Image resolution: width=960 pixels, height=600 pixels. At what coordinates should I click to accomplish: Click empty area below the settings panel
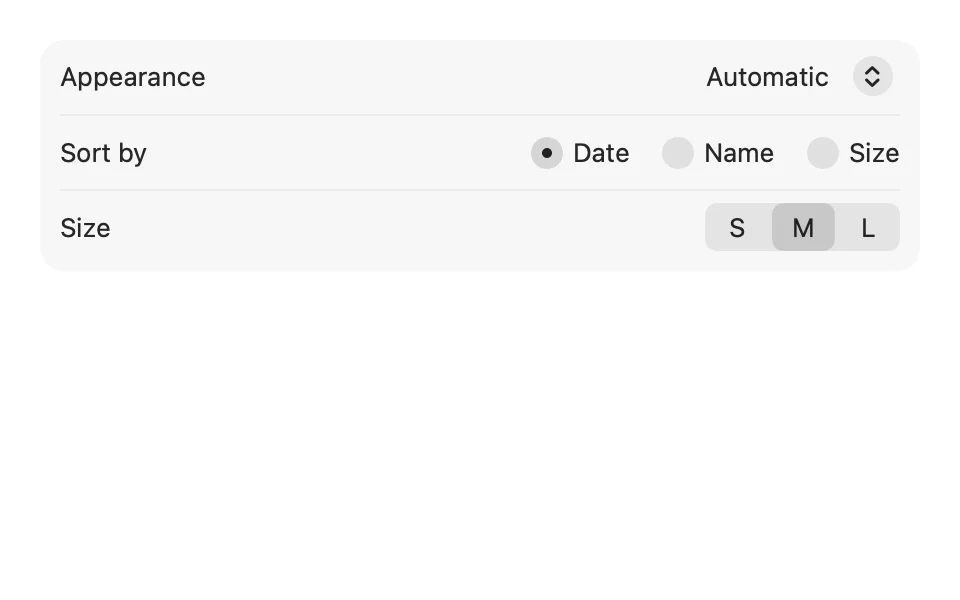(x=480, y=429)
